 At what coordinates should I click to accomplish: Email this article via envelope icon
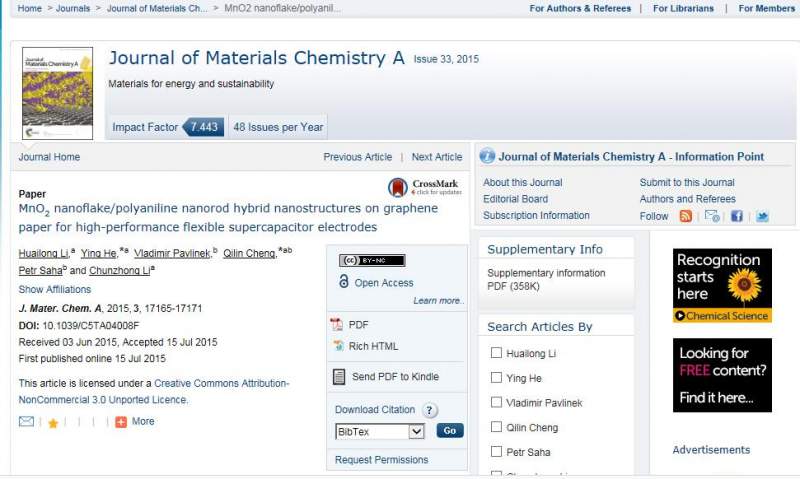point(27,422)
